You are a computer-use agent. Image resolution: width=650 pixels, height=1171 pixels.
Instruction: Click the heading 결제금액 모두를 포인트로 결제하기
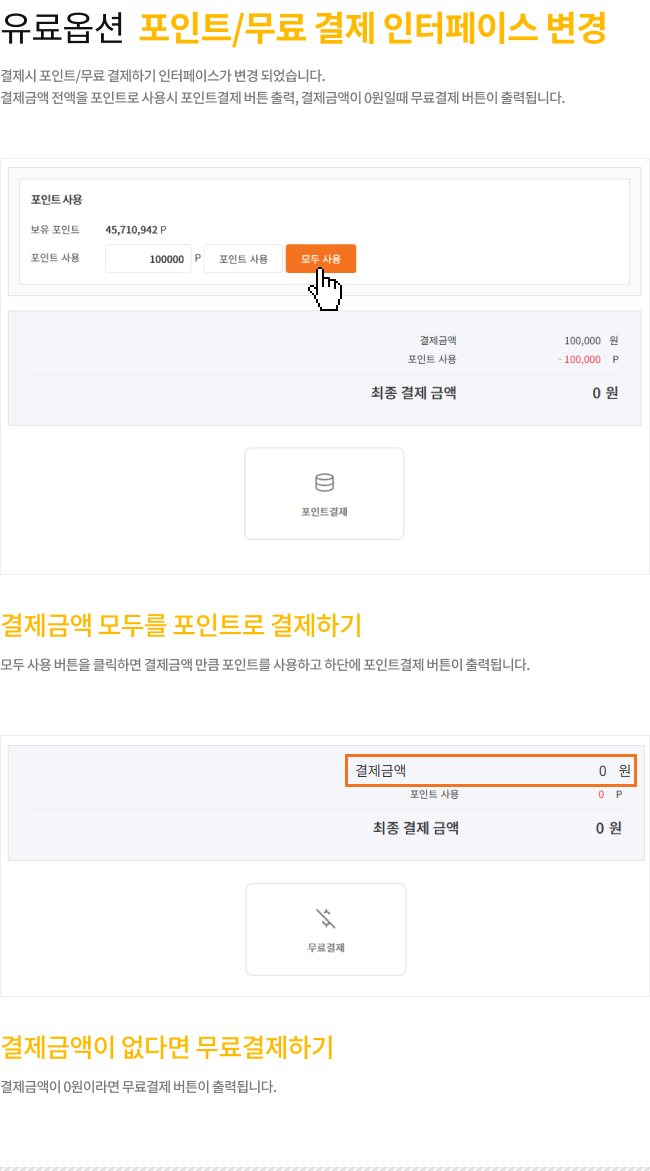(181, 625)
